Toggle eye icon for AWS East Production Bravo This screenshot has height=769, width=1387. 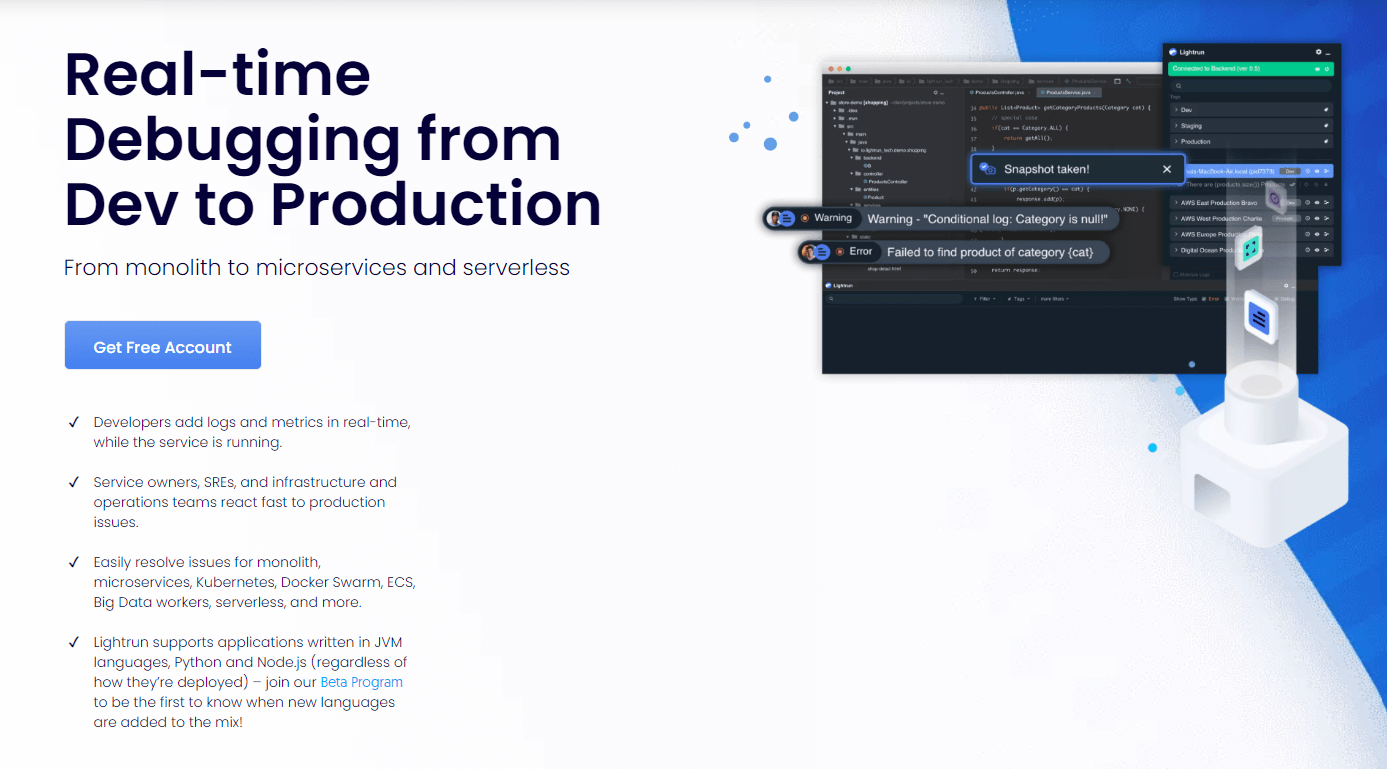pyautogui.click(x=1317, y=203)
